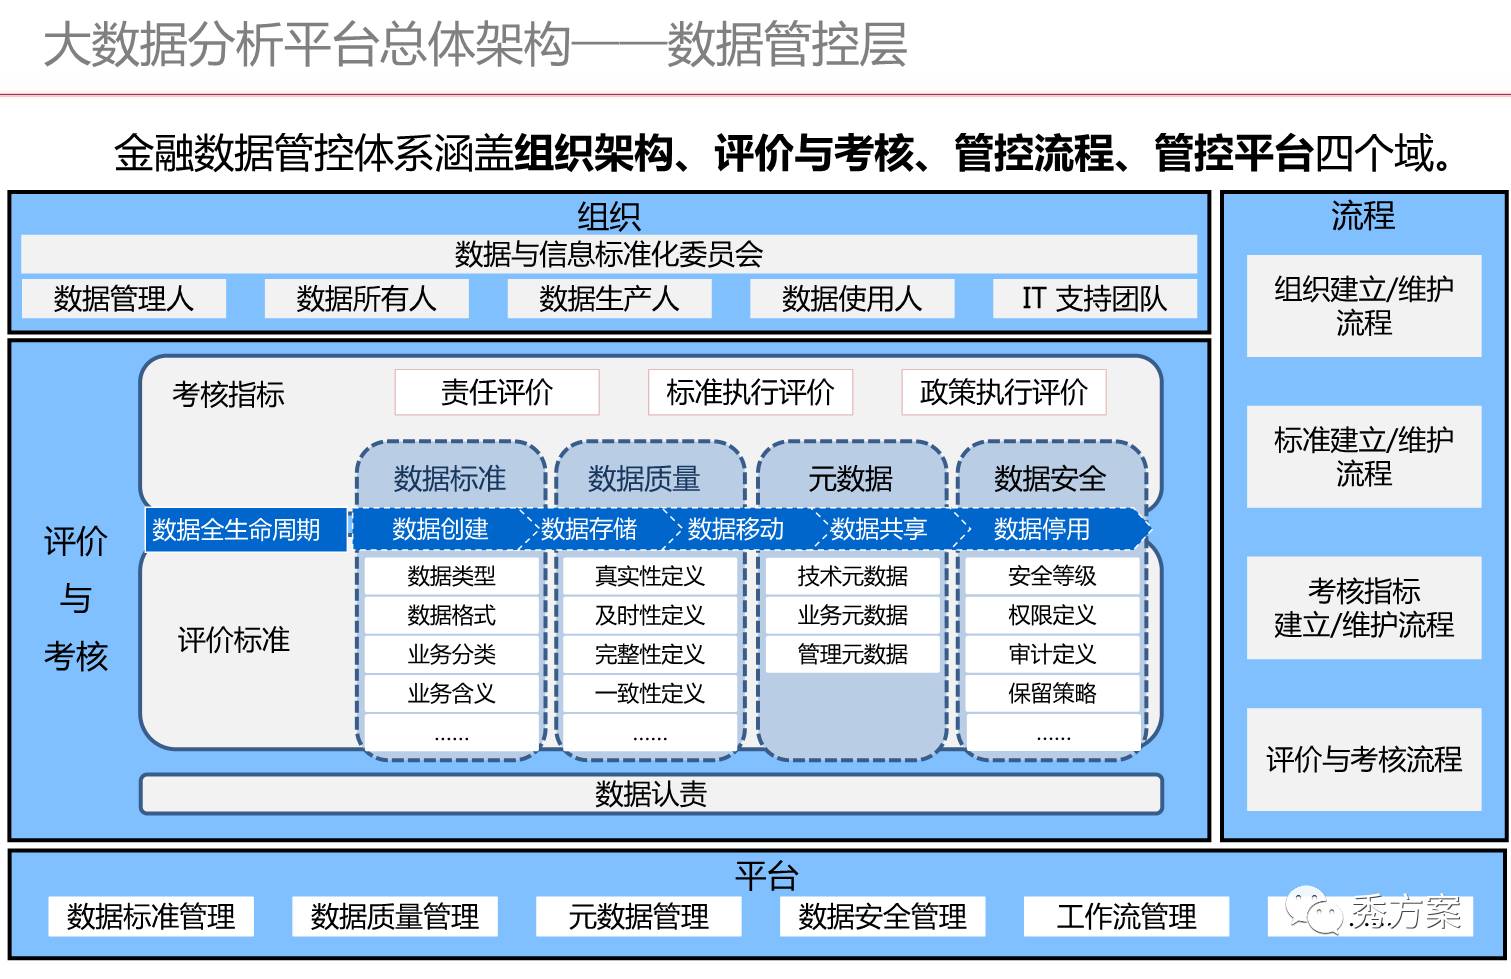Click the 数据停用 lifecycle step

click(x=1042, y=529)
